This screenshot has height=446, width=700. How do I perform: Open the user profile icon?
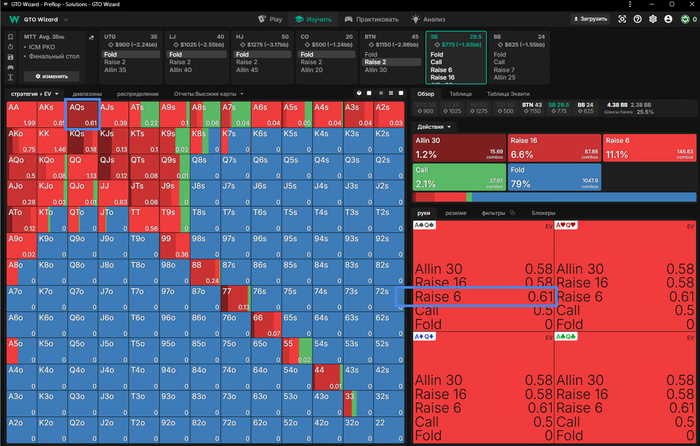(668, 19)
